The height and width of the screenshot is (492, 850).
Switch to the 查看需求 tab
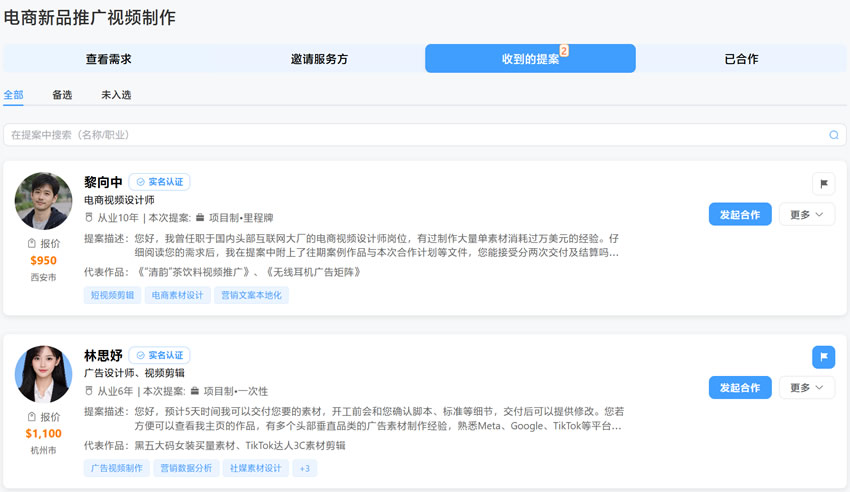coord(108,59)
